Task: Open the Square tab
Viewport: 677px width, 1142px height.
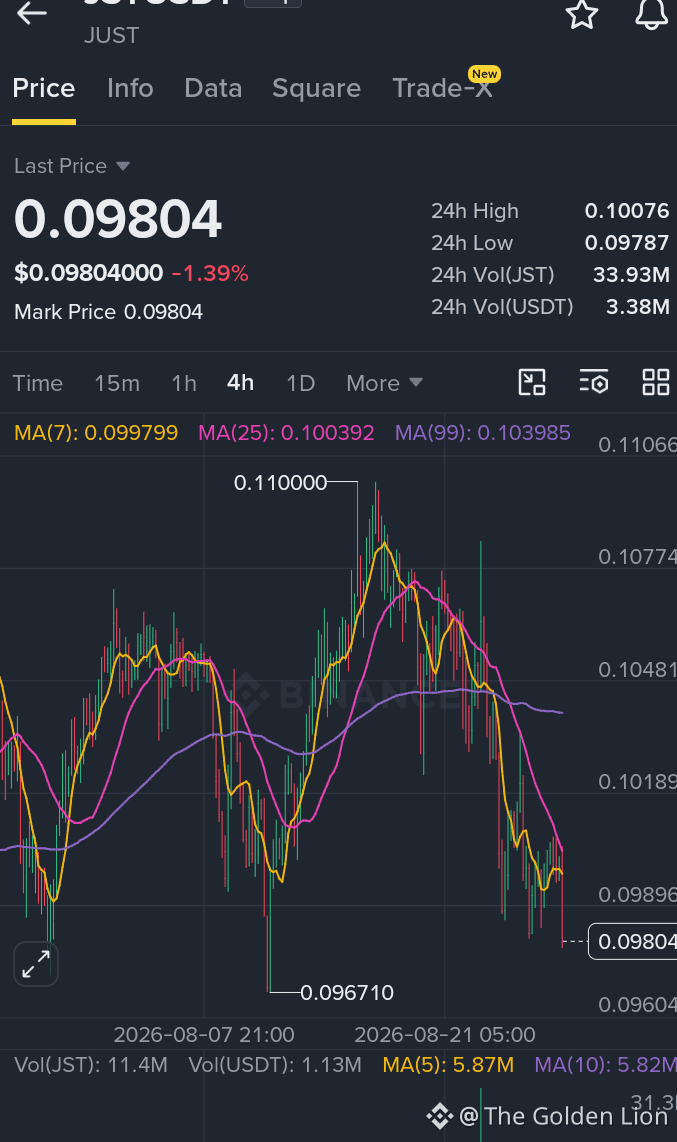Action: click(x=316, y=88)
